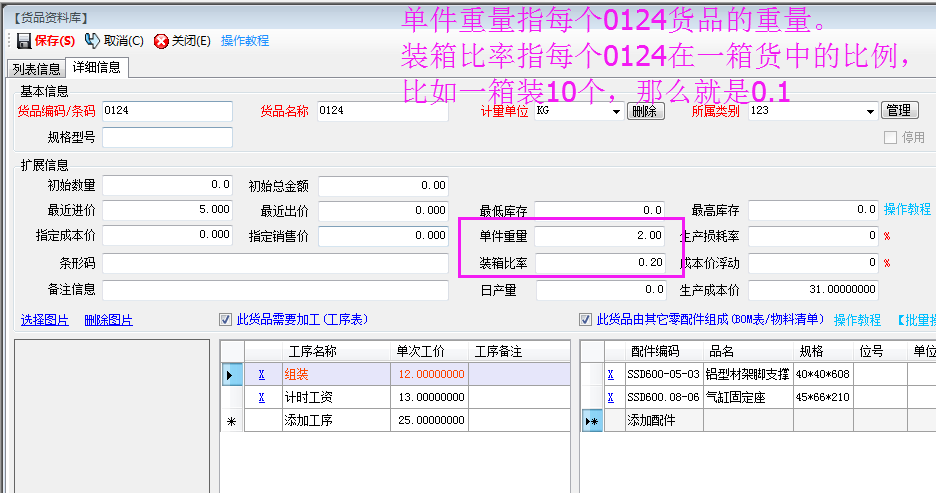Click the 单件重量 input field
Viewport: 936px width, 493px height.
[600, 236]
